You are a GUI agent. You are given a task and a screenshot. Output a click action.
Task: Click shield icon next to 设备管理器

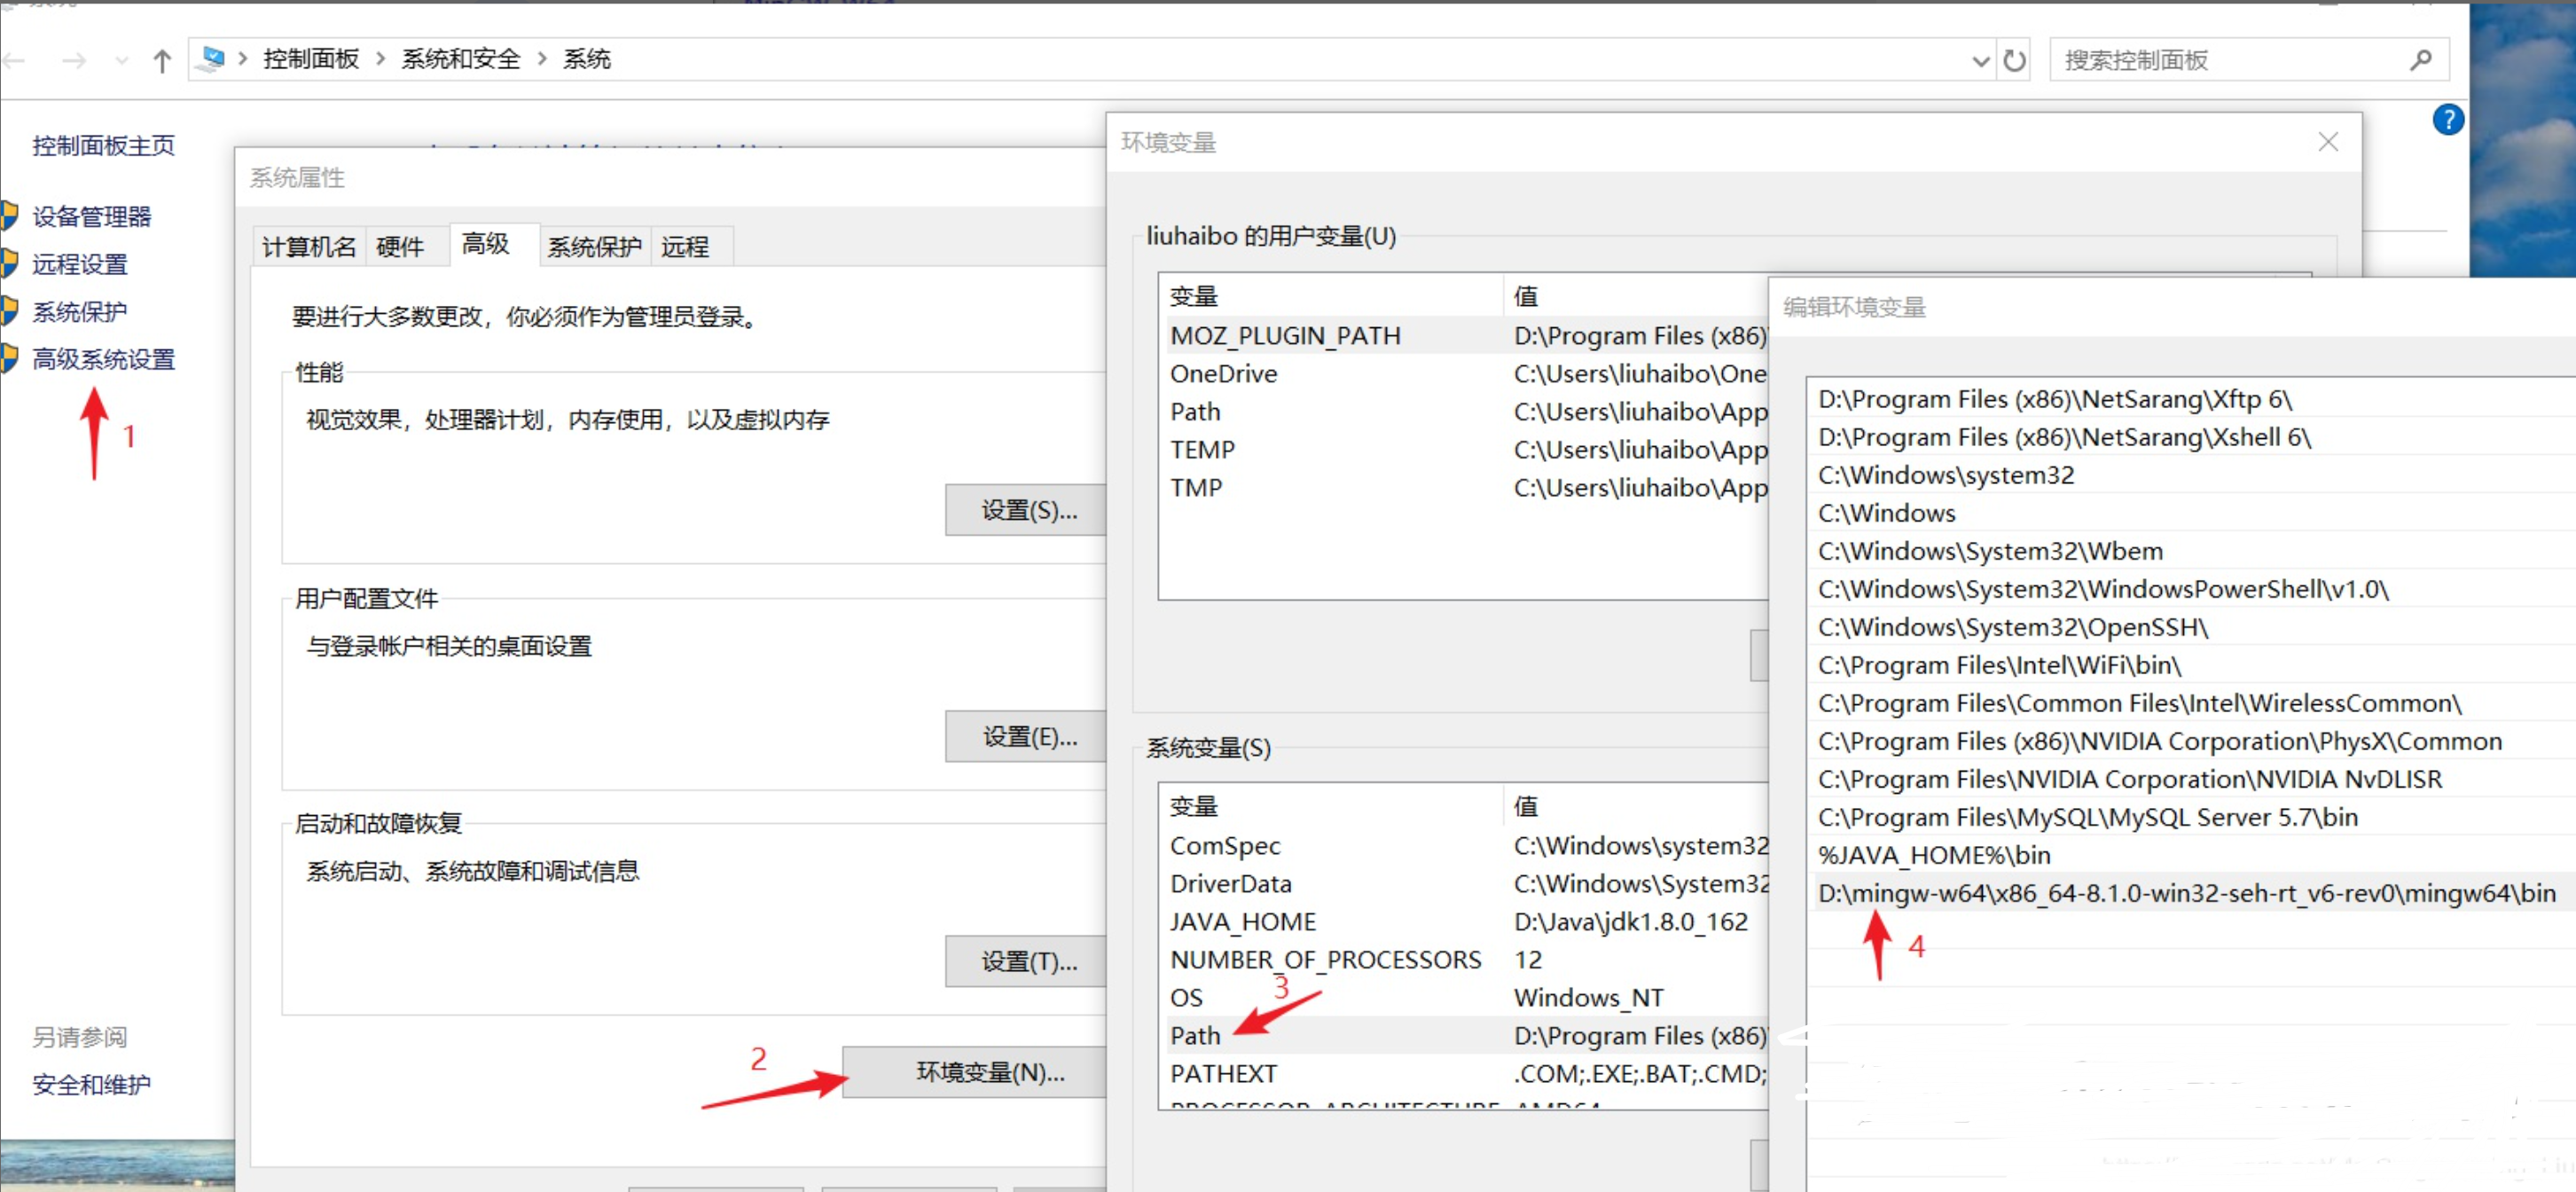point(9,216)
